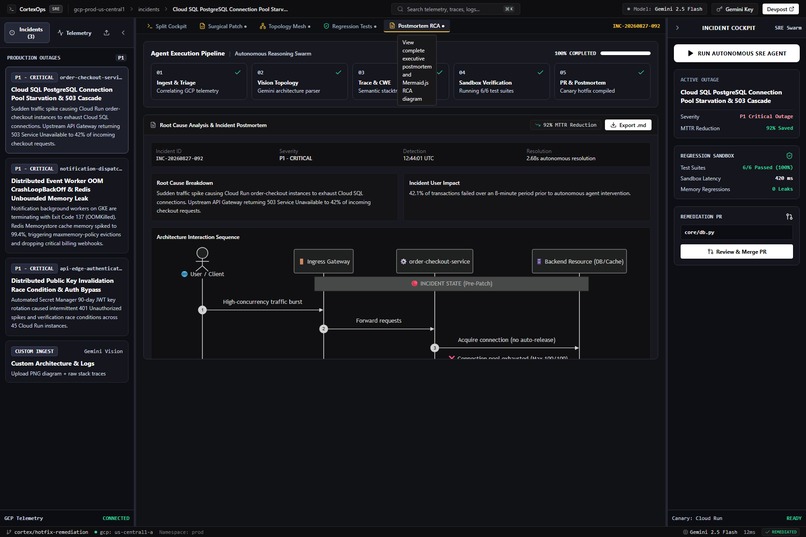The image size is (806, 537).
Task: Click the Ingest & Triage pipeline step
Action: (x=198, y=82)
